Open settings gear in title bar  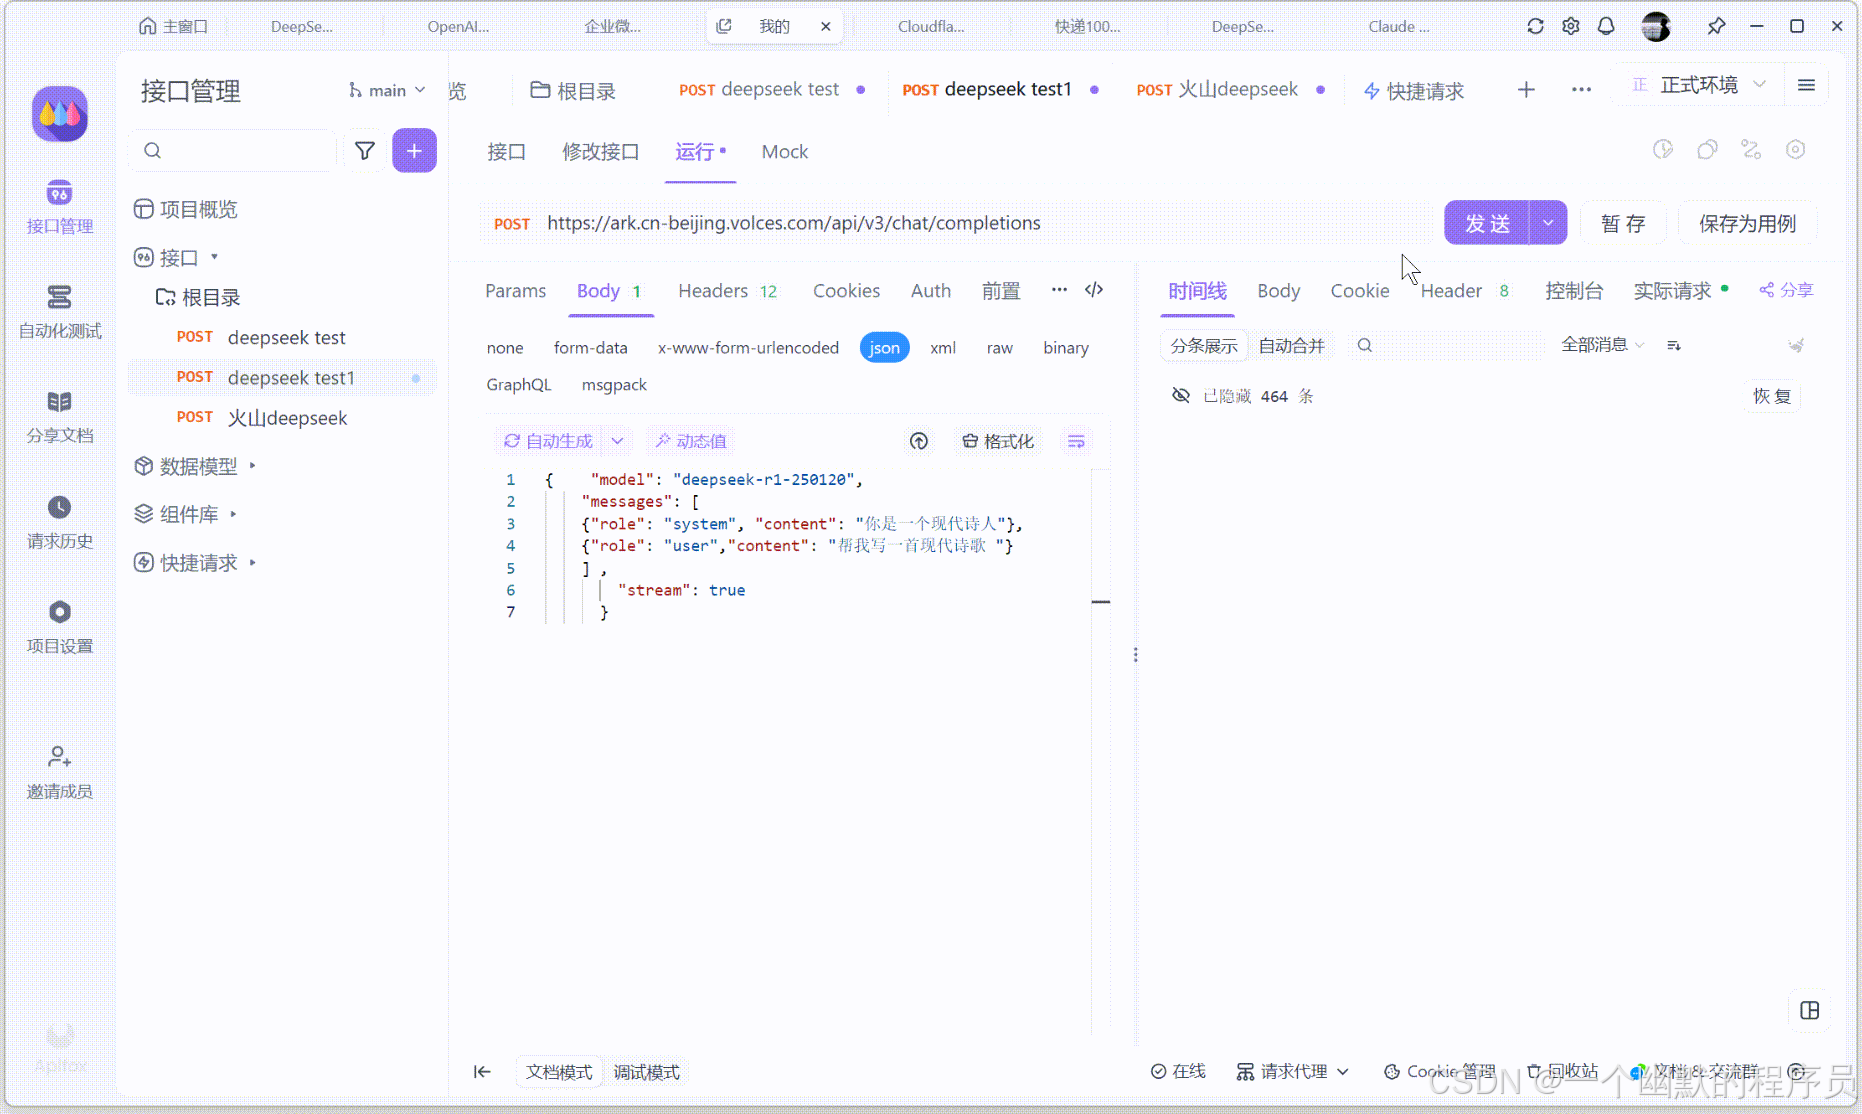[x=1571, y=26]
